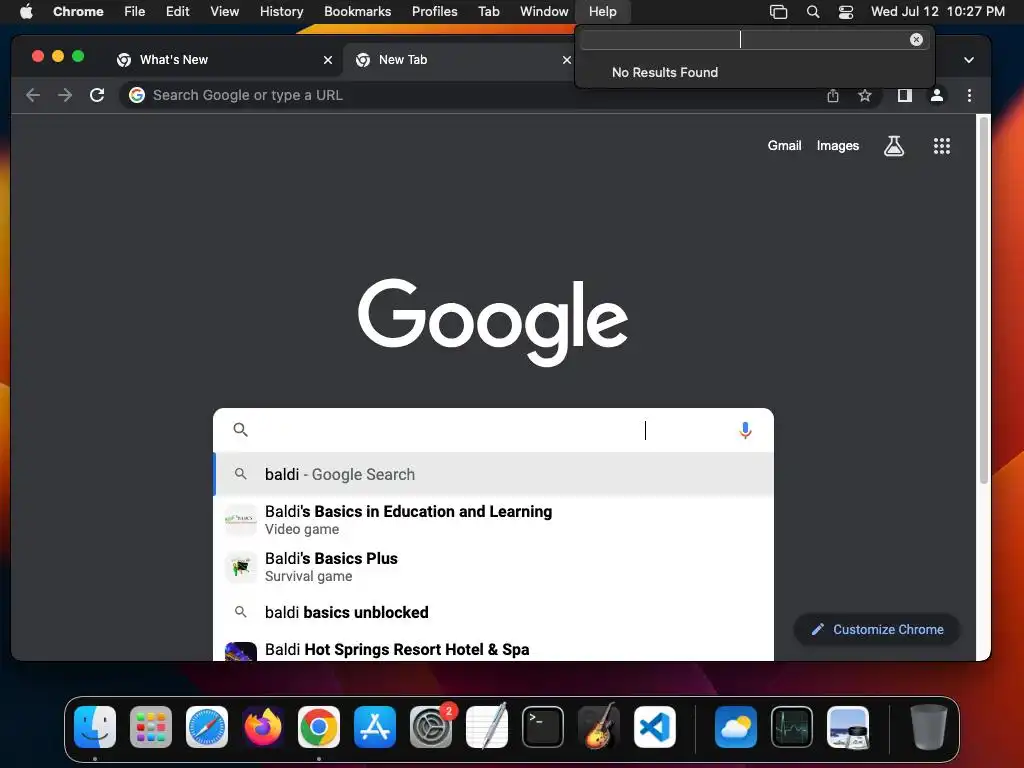Click the page vertical scrollbar
This screenshot has height=768, width=1024.
tap(984, 300)
